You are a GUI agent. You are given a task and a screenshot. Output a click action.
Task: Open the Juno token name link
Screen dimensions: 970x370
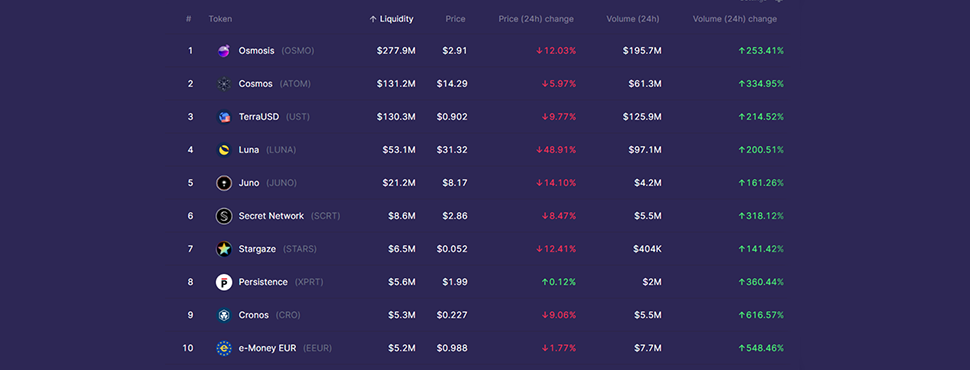coord(249,183)
